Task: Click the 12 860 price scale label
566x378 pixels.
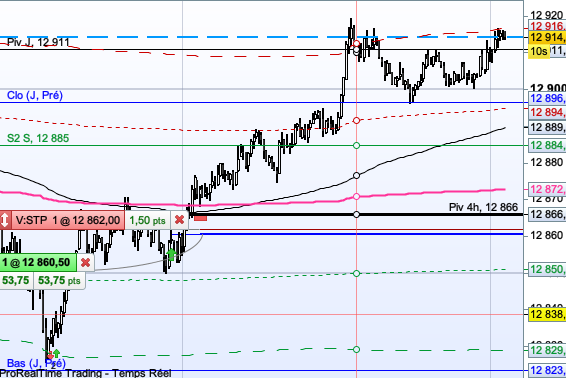Action: pyautogui.click(x=547, y=236)
